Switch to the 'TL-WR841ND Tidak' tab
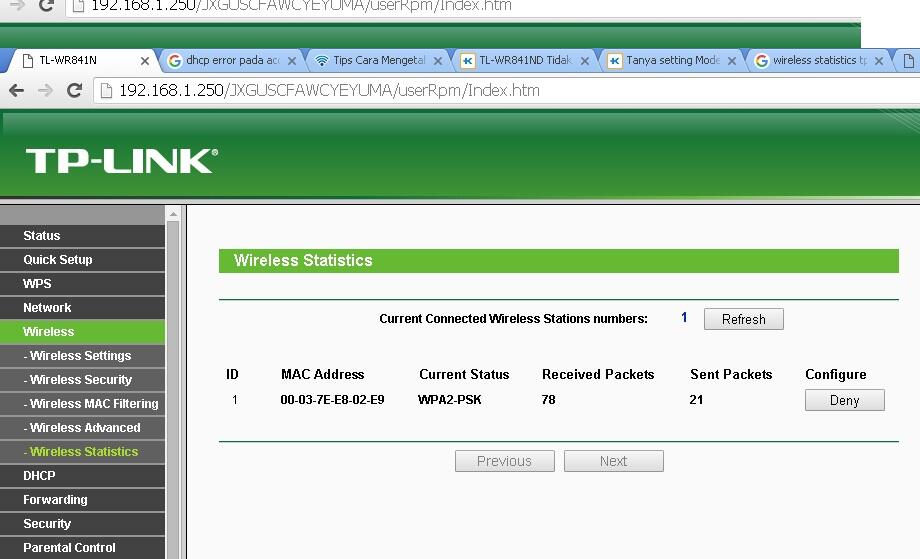This screenshot has height=559, width=920. click(x=525, y=60)
